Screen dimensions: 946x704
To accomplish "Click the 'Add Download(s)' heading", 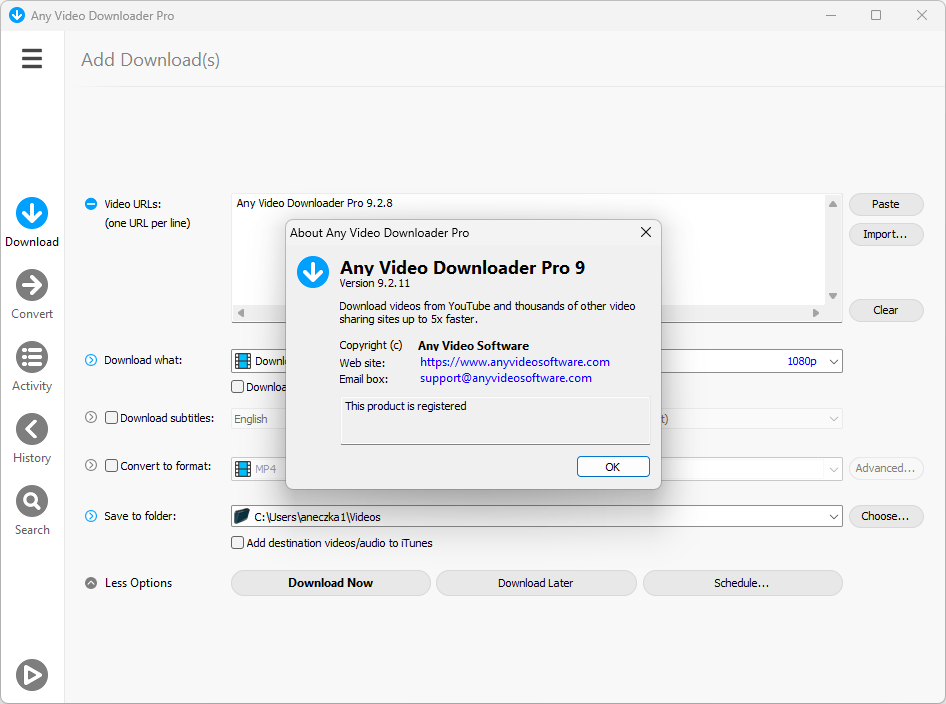I will pos(150,60).
